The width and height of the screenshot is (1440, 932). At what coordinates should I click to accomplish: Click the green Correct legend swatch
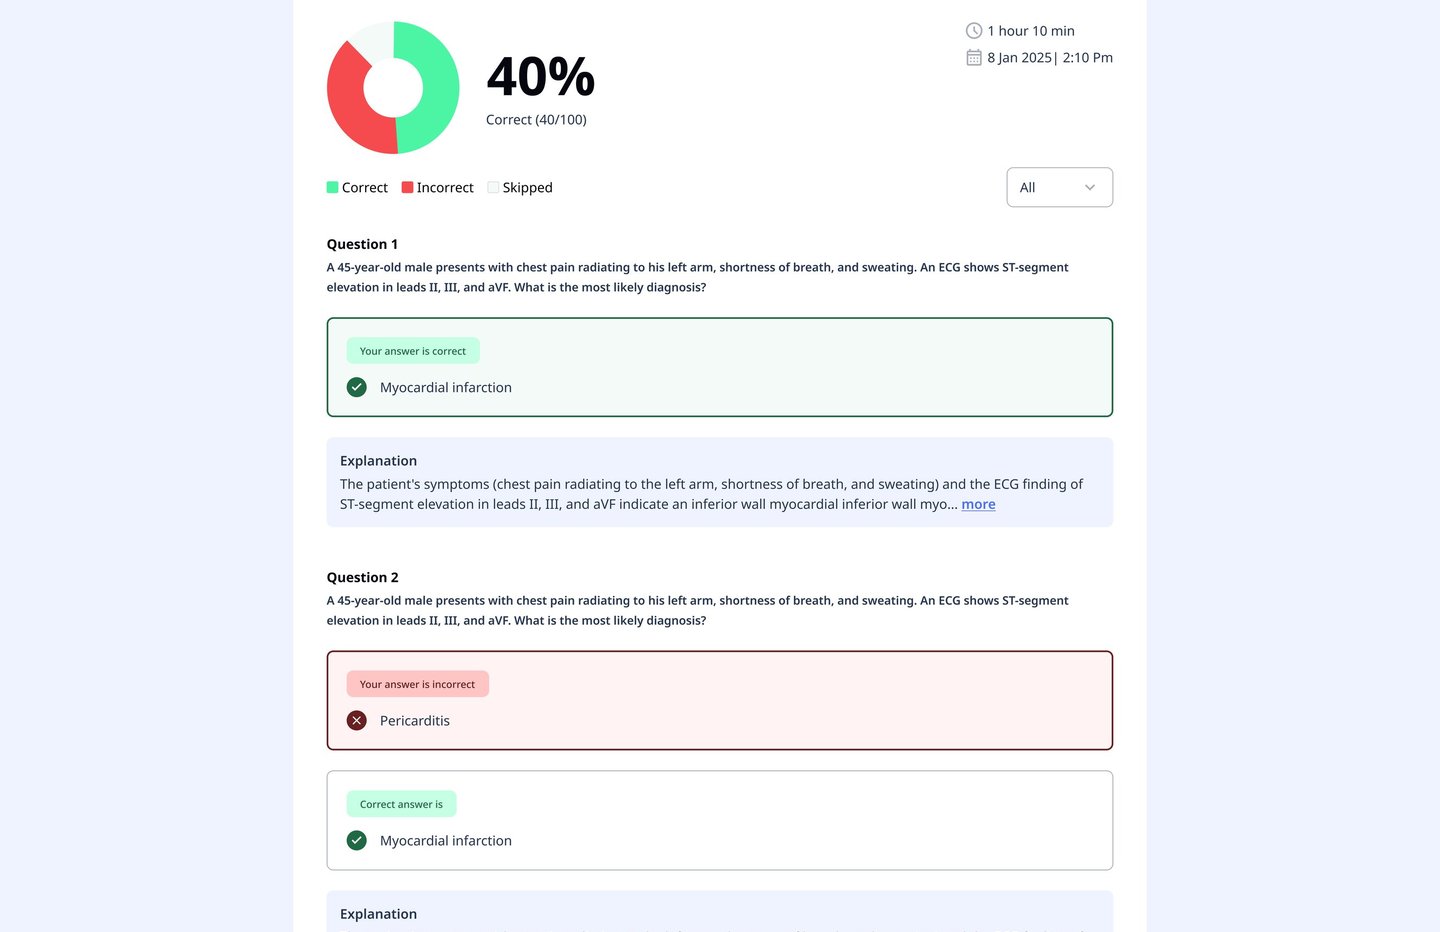332,187
